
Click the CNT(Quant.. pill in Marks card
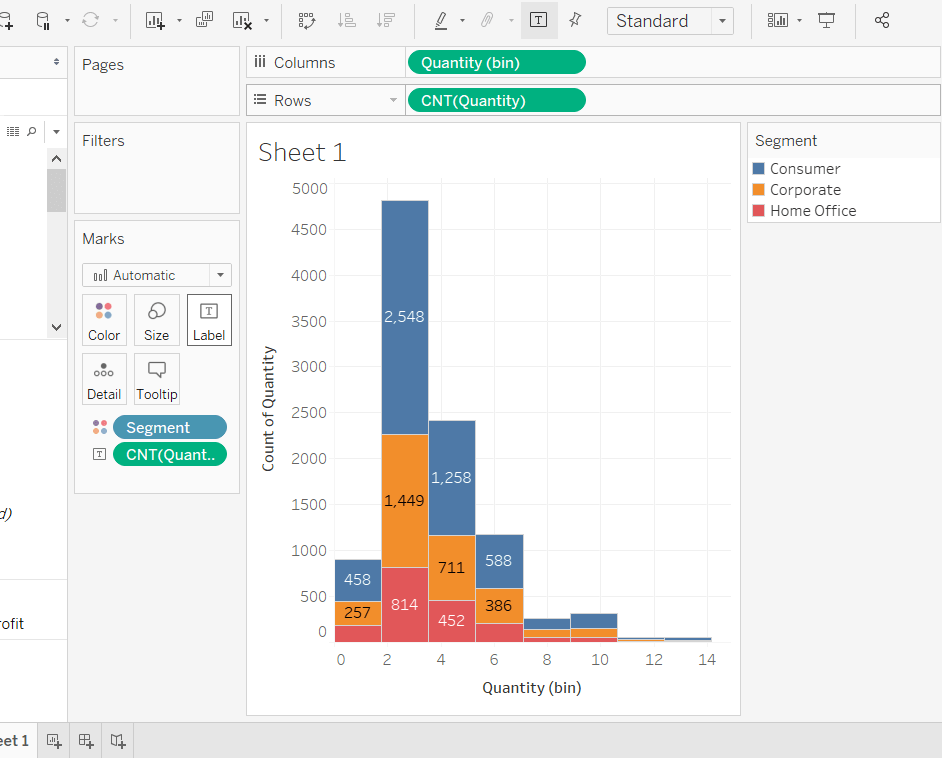(x=170, y=454)
